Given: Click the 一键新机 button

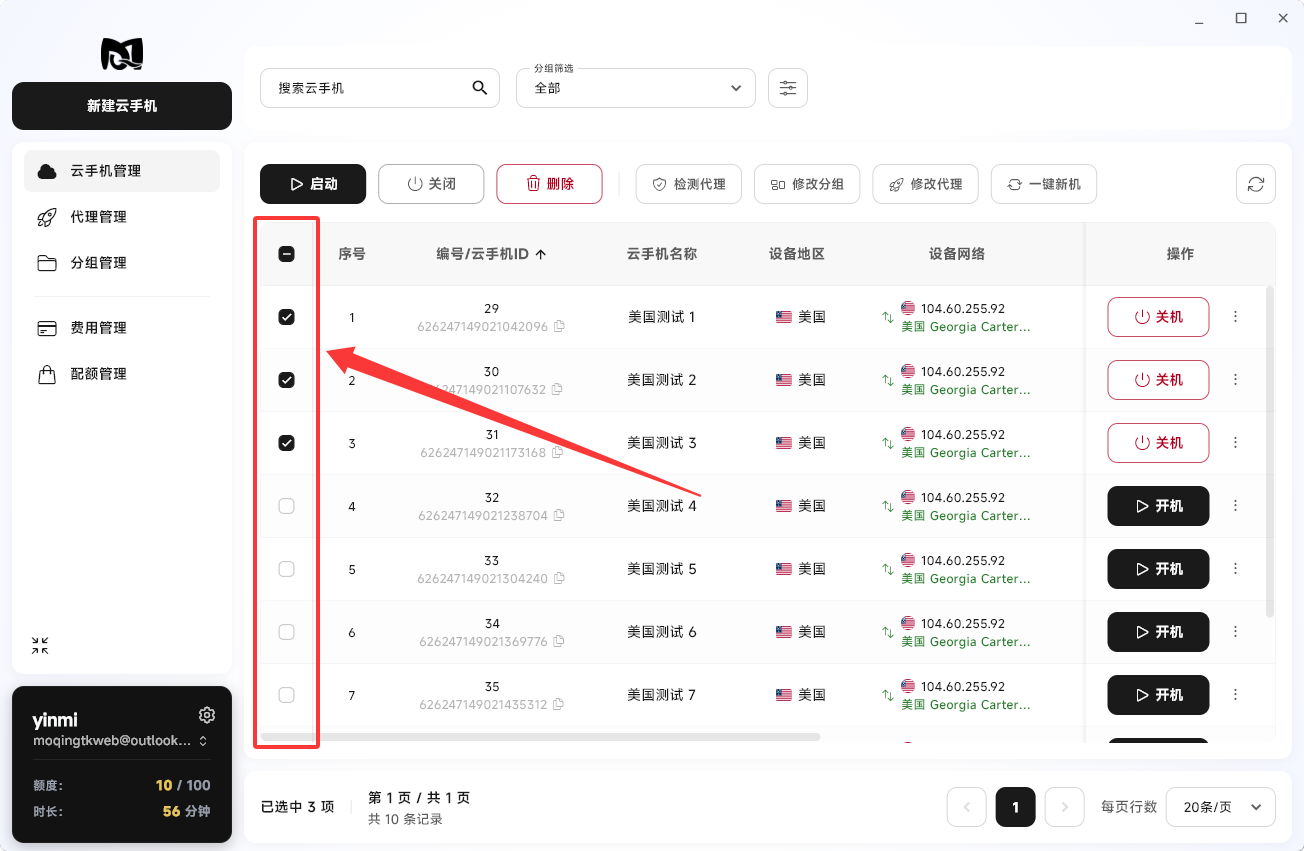Looking at the screenshot, I should [1044, 184].
